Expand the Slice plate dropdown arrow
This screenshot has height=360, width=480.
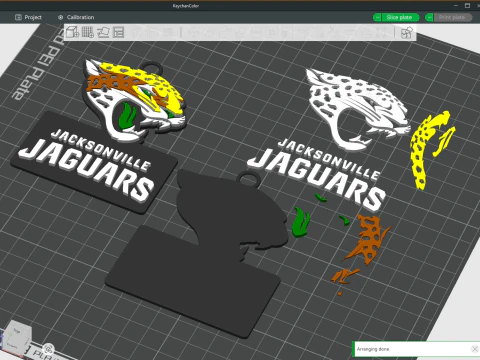click(377, 17)
